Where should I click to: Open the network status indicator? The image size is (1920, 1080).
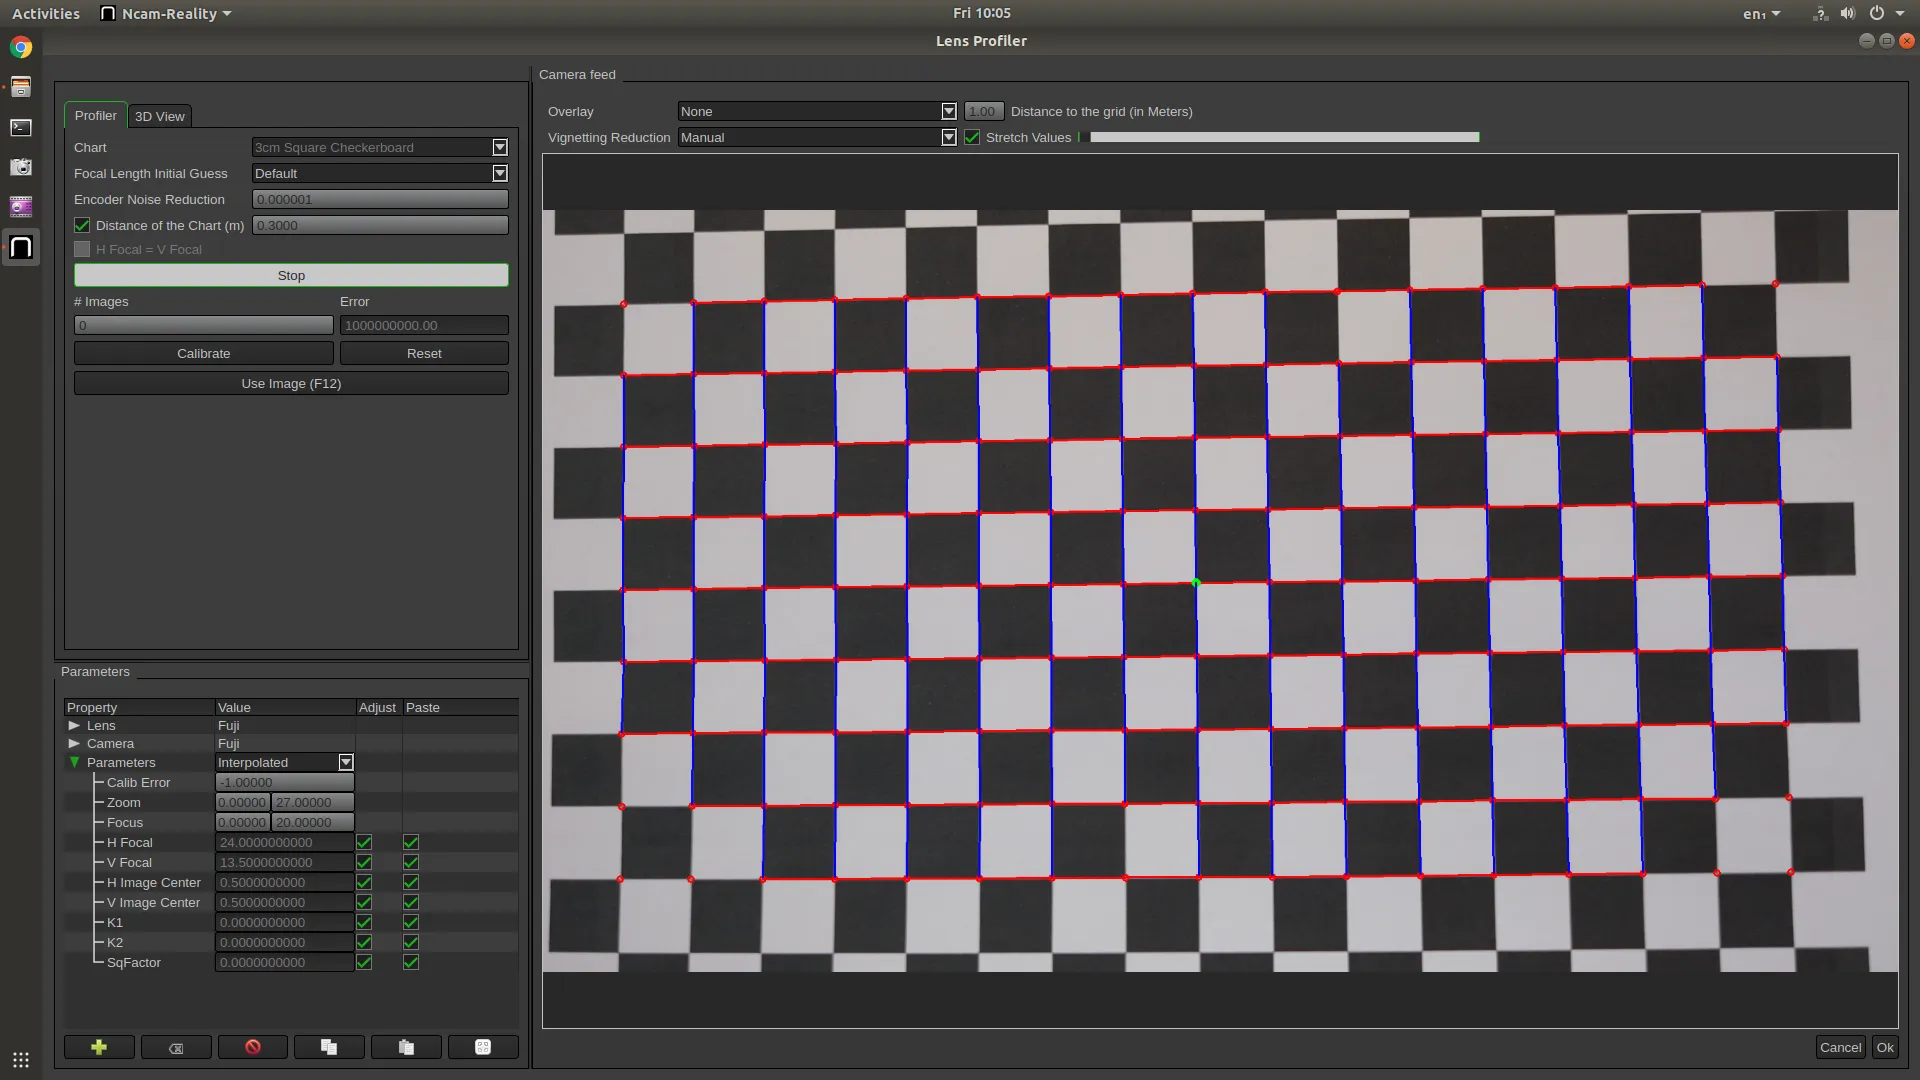1820,13
